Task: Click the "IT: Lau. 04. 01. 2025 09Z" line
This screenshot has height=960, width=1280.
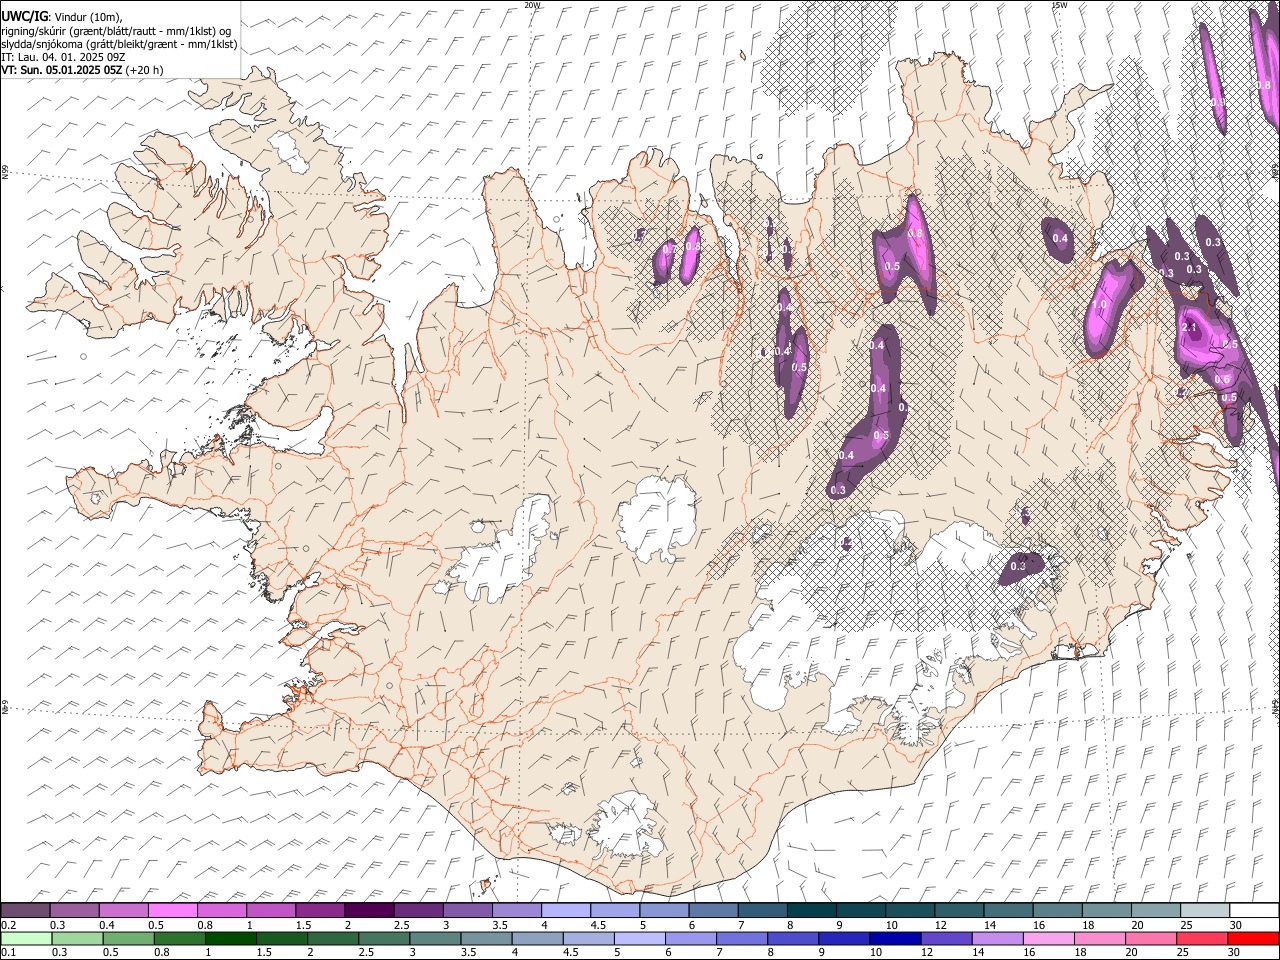Action: tap(63, 57)
